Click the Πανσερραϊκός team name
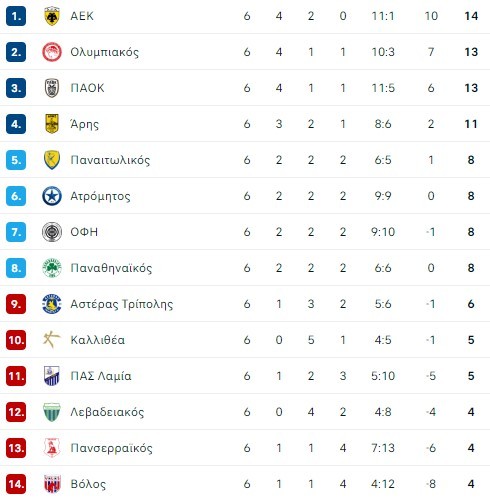This screenshot has width=490, height=499. click(x=111, y=448)
